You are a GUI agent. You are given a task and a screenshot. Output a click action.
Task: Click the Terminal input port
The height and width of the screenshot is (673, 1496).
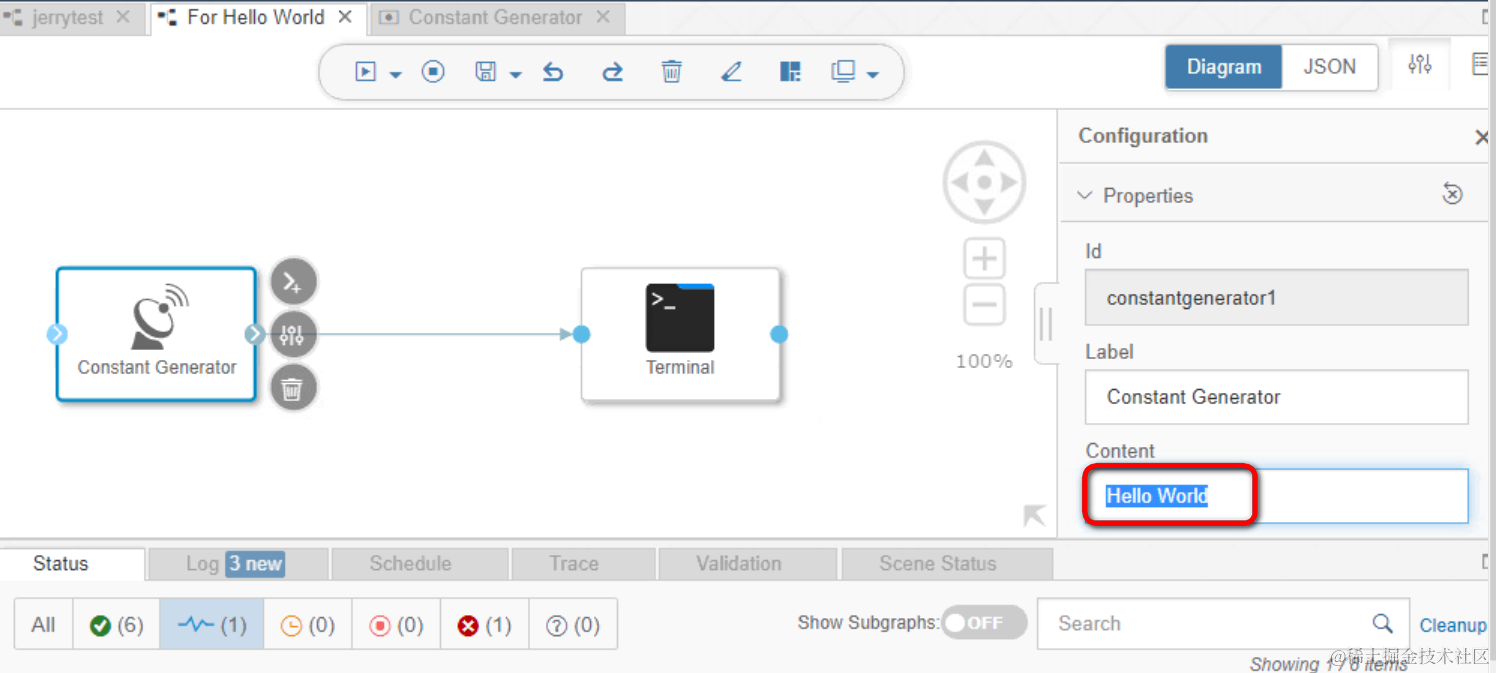tap(581, 334)
